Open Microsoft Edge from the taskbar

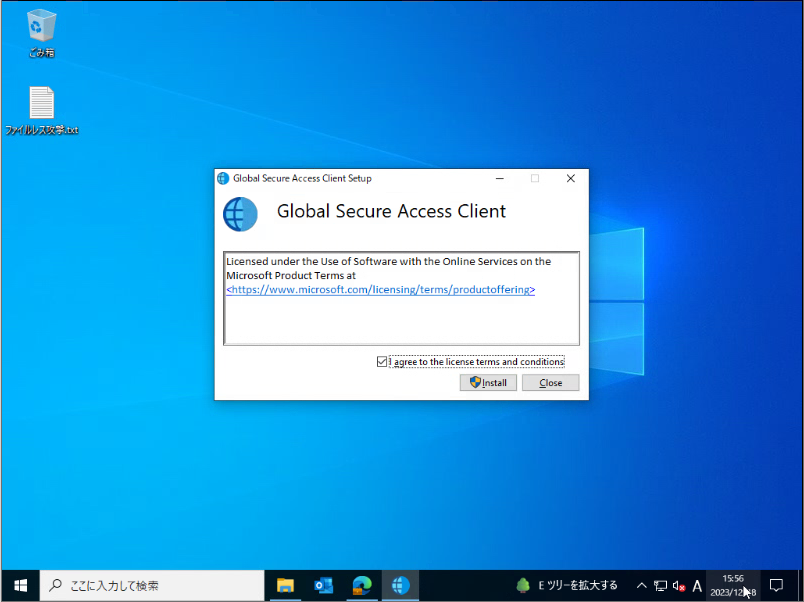pyautogui.click(x=362, y=586)
